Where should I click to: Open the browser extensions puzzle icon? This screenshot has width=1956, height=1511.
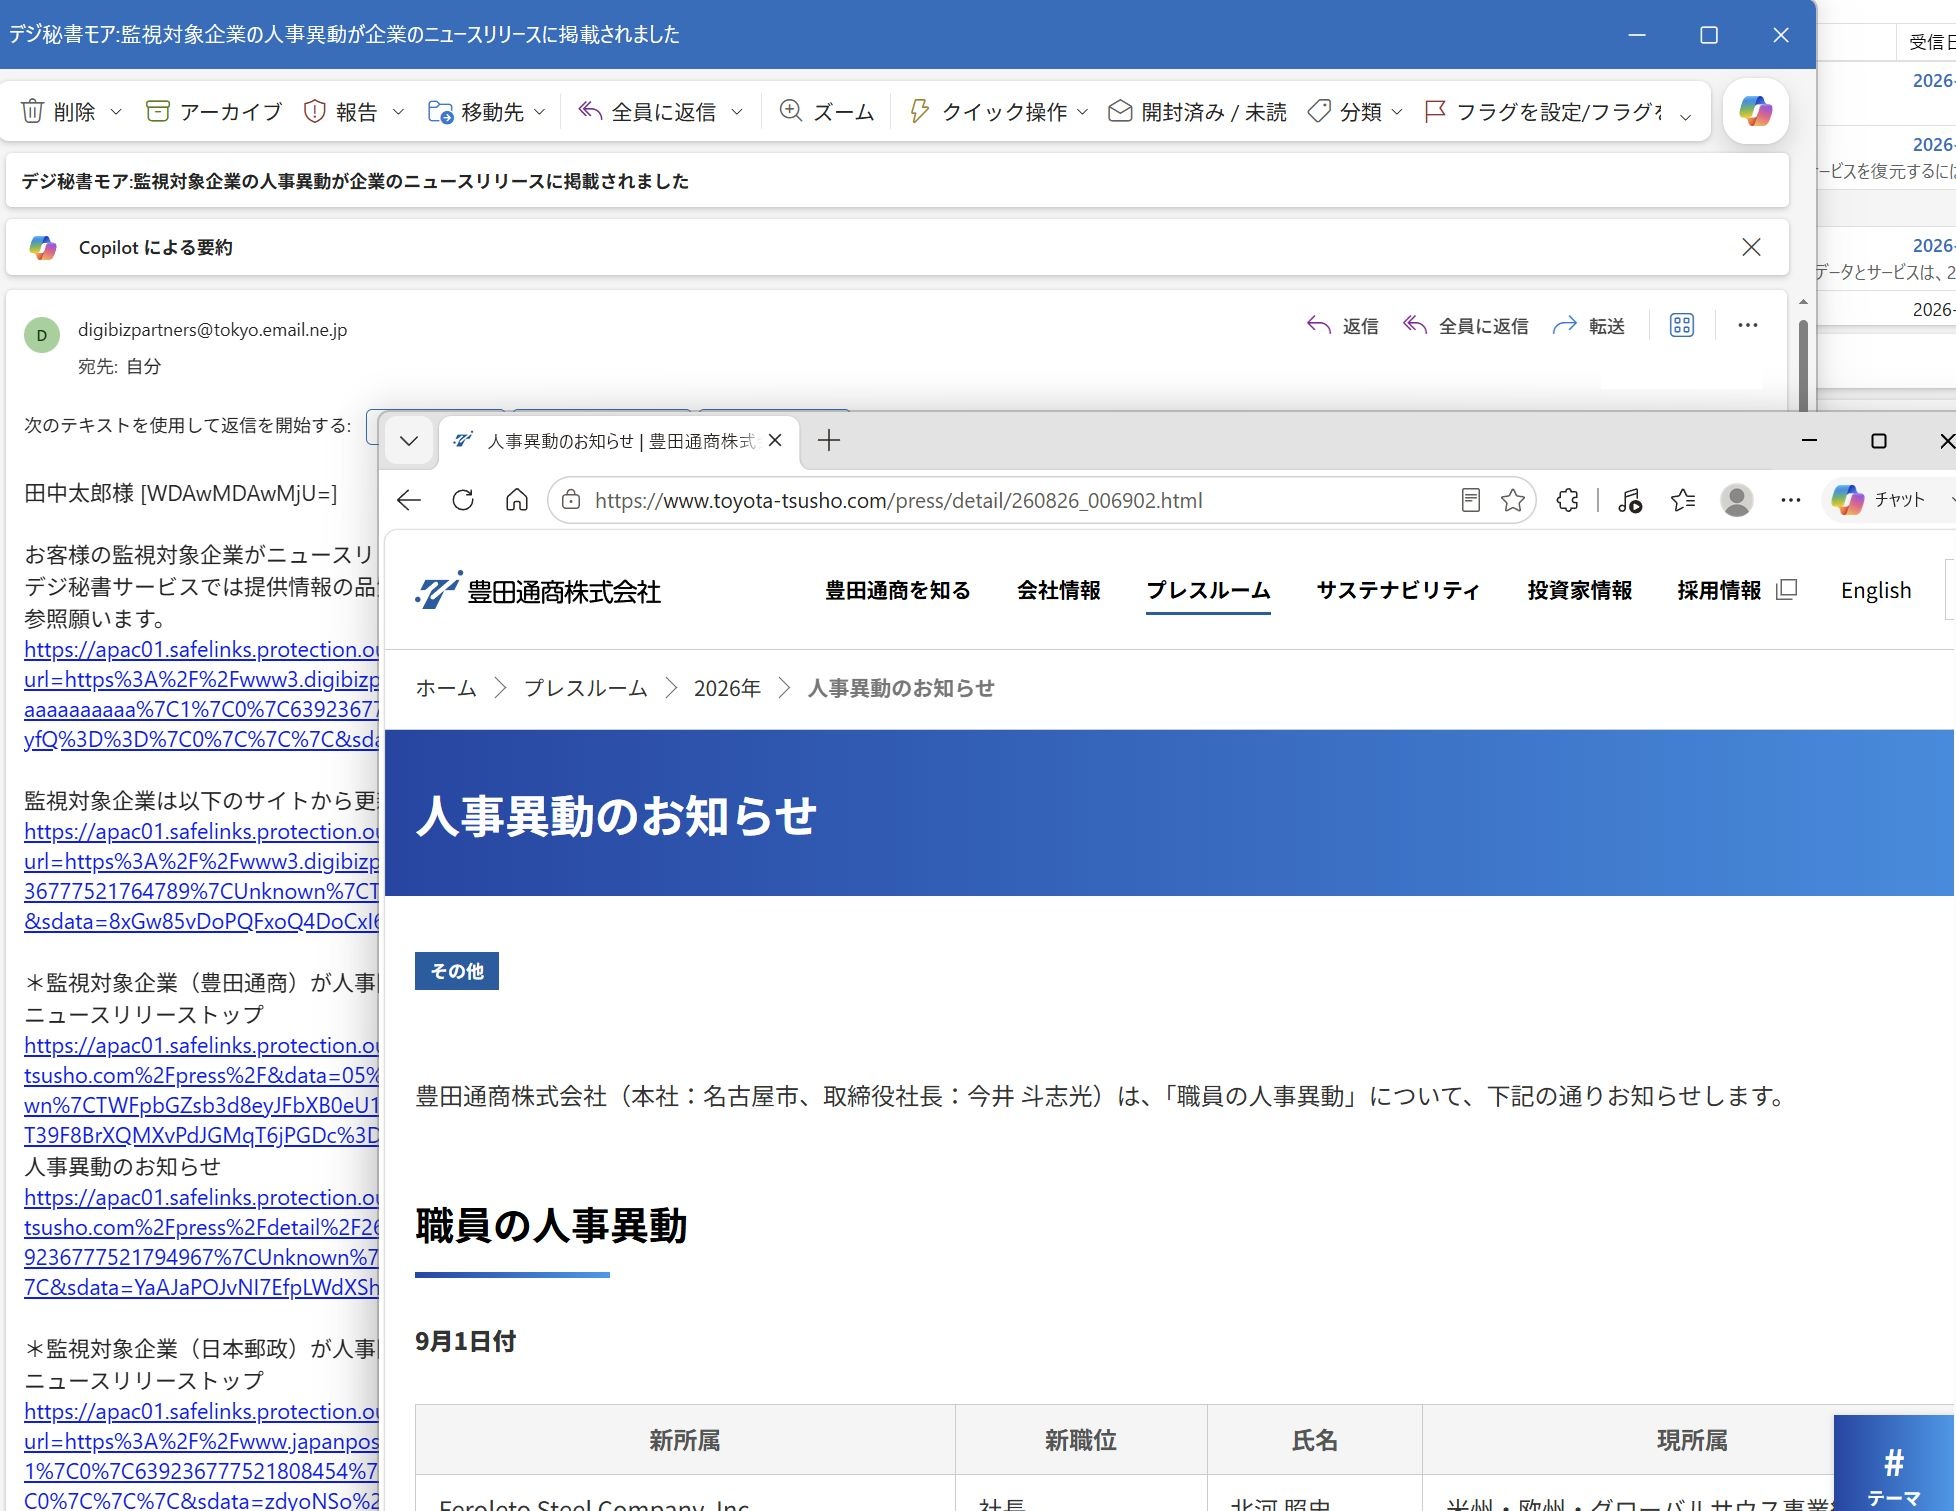click(1568, 500)
